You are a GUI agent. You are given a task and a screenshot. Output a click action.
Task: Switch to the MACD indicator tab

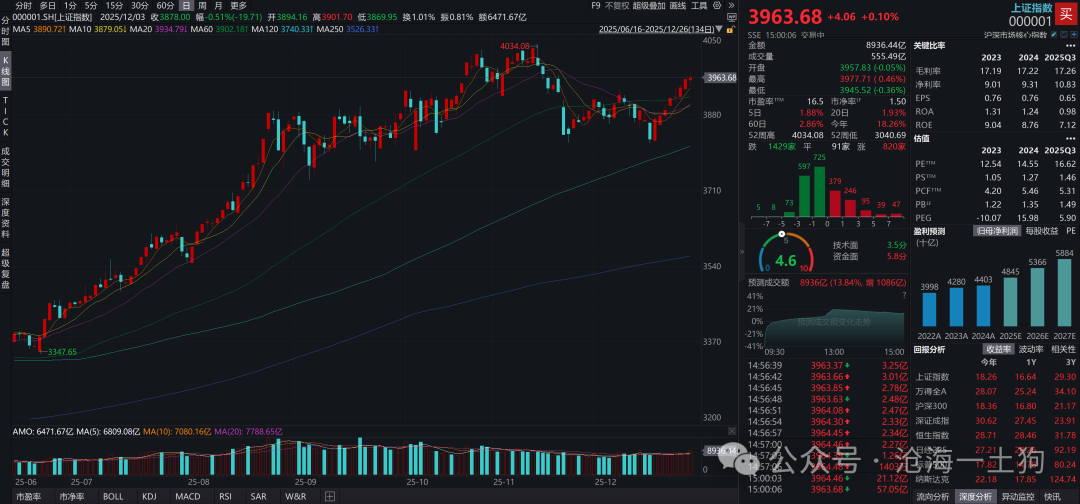coord(187,496)
